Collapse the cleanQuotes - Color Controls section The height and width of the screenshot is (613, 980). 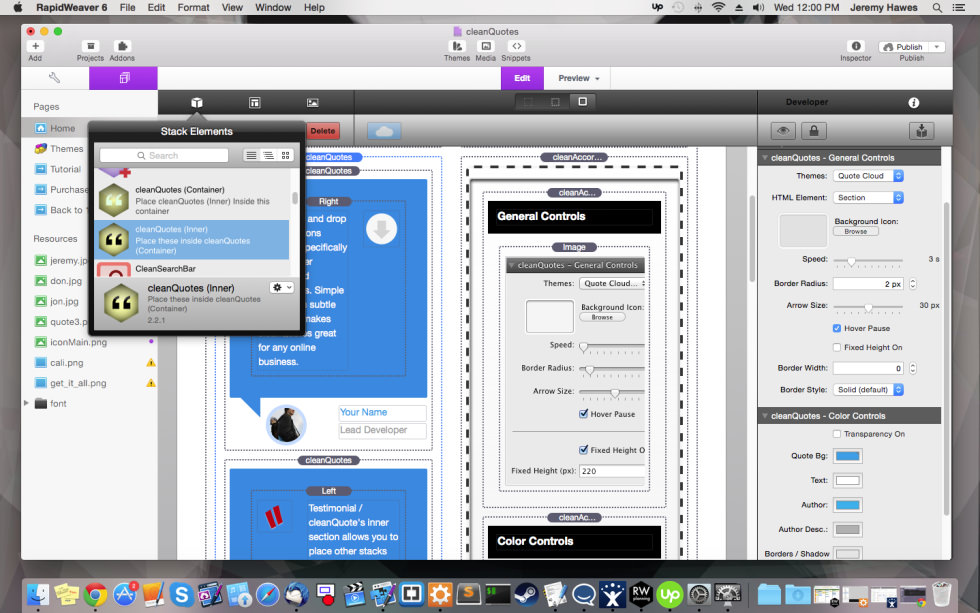[764, 416]
